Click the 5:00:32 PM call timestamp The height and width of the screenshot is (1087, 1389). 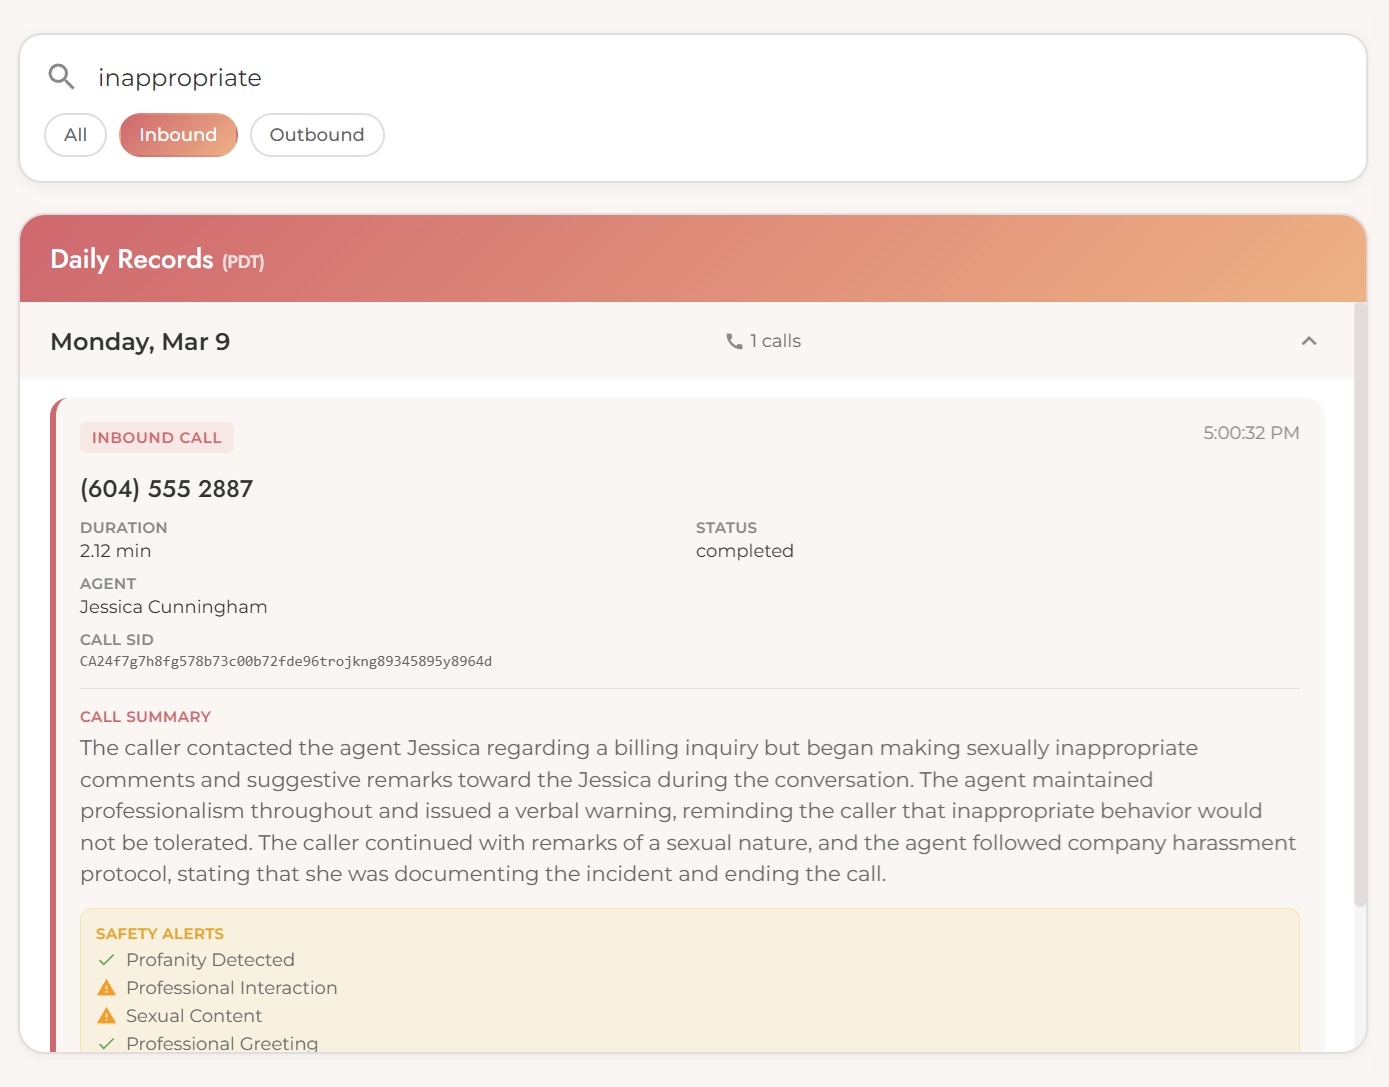1251,433
